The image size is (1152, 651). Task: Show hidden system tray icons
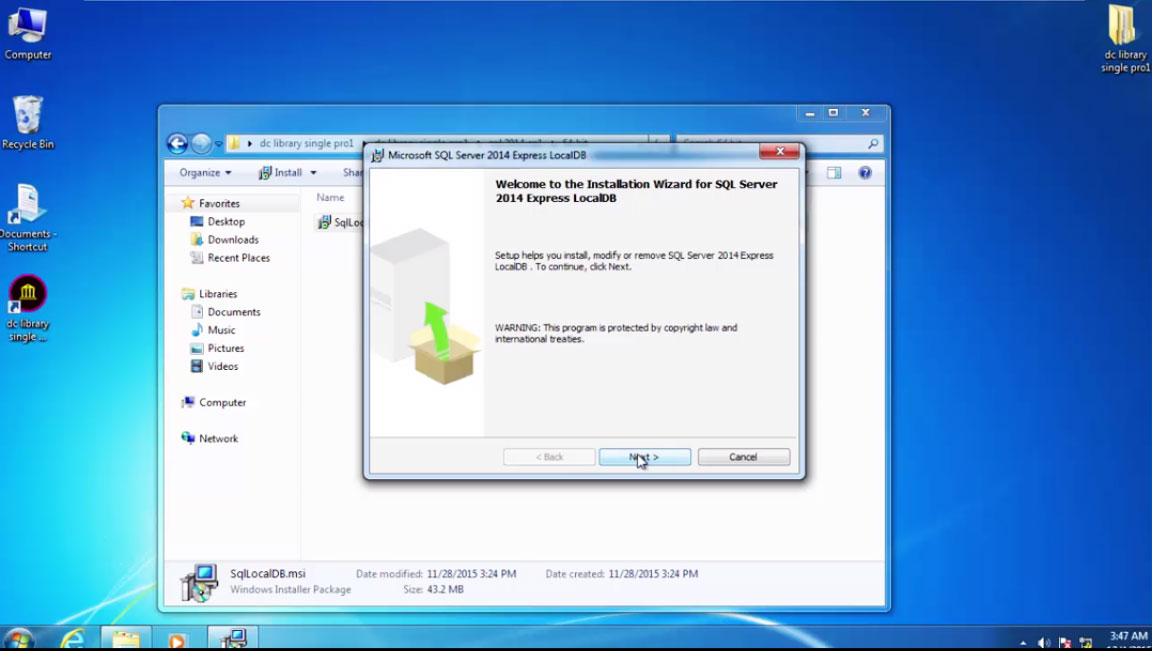click(x=1023, y=643)
